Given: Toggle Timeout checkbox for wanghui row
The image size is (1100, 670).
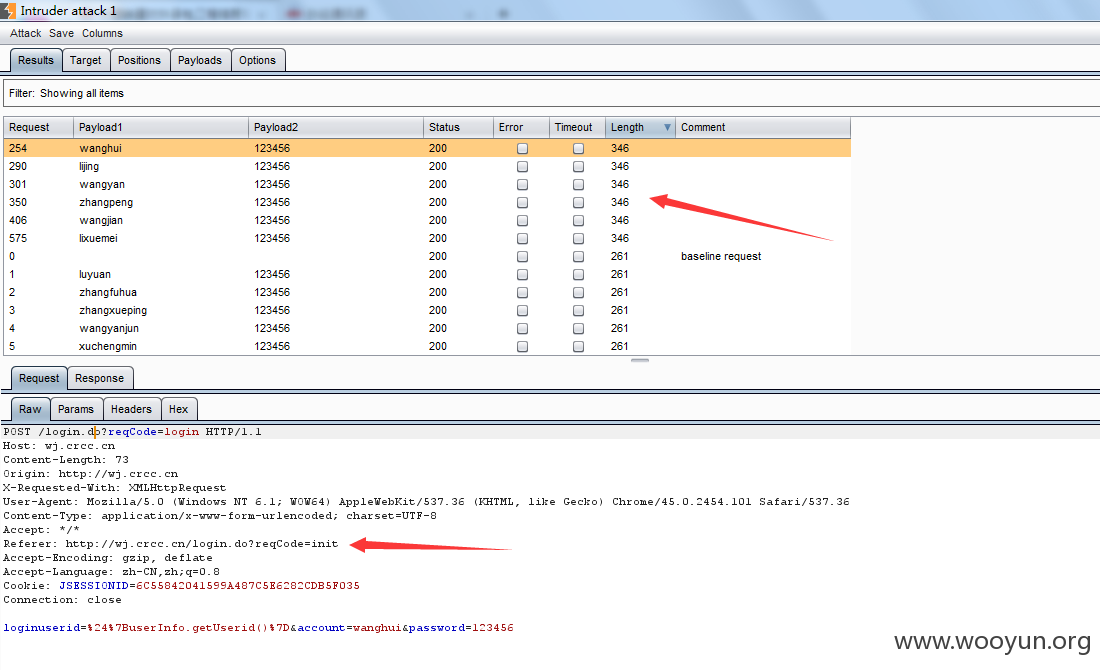Looking at the screenshot, I should pos(578,149).
